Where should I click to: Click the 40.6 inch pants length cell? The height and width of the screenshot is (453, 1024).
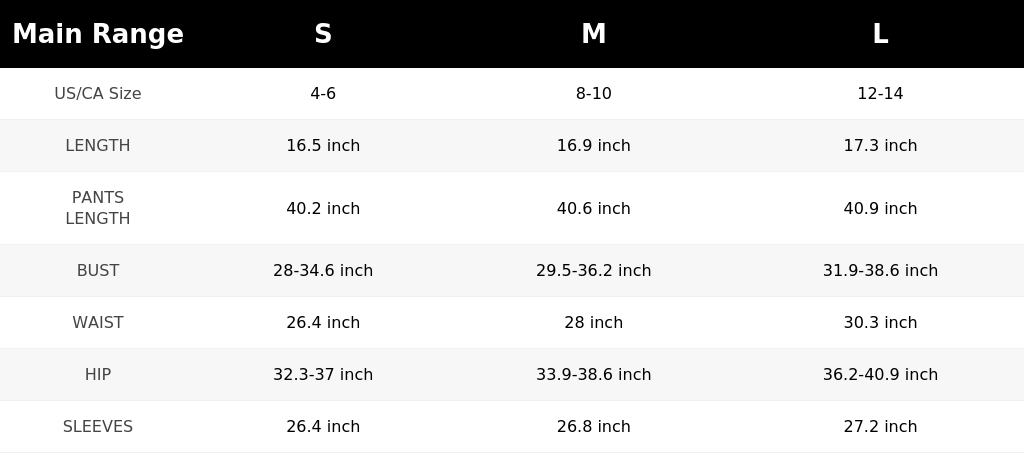pos(594,208)
